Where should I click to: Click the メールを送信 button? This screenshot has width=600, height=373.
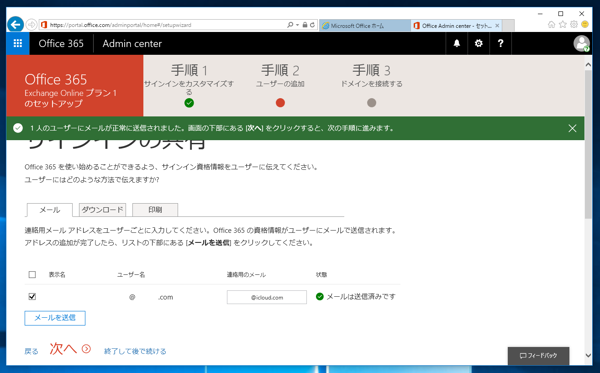55,318
